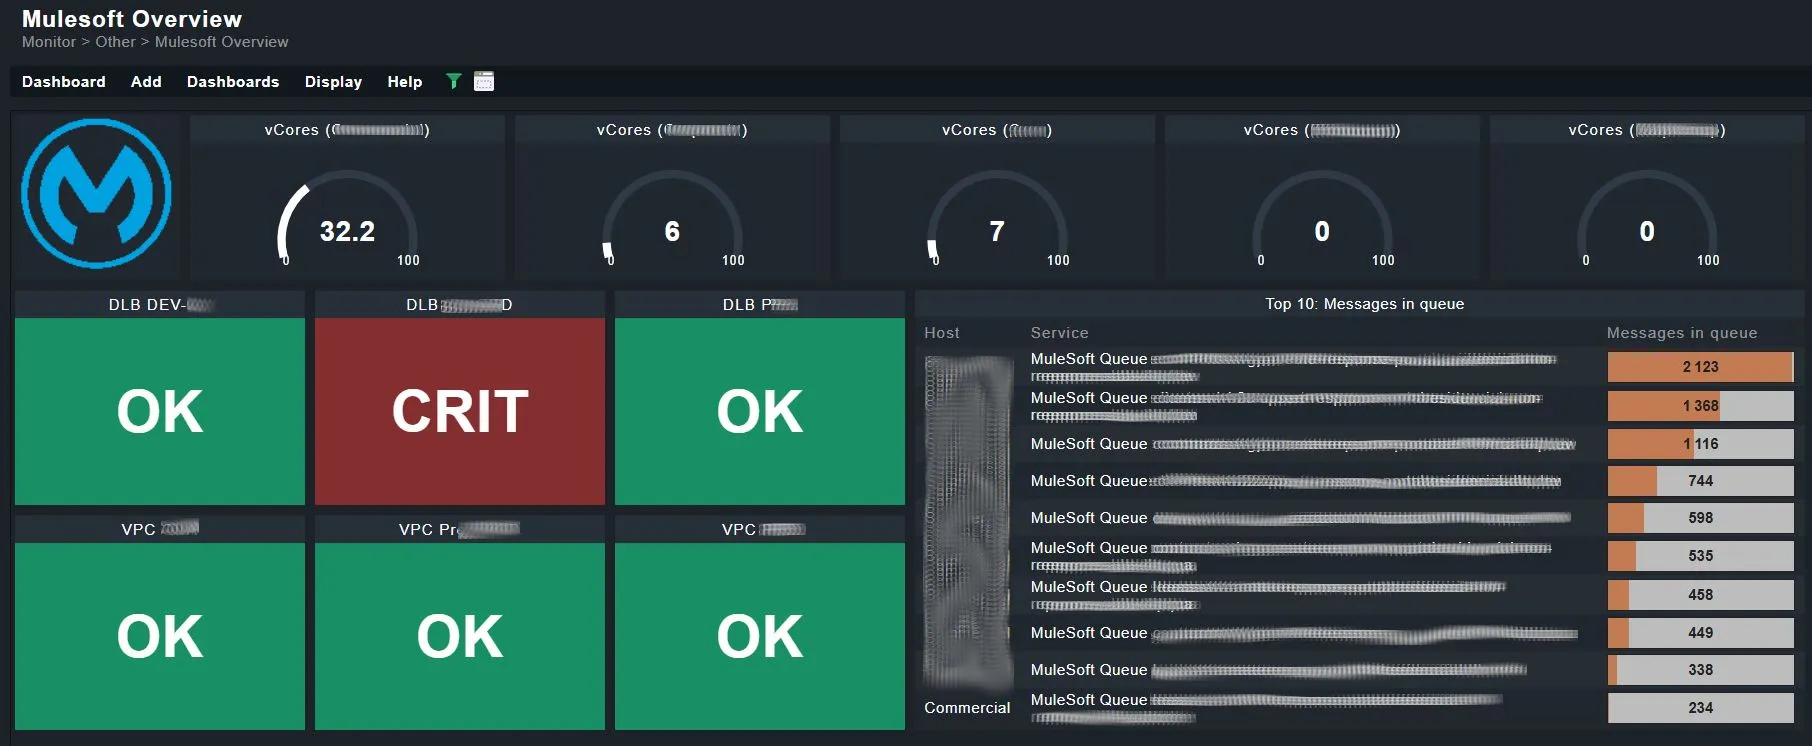Click the 234 messages bar
This screenshot has width=1812, height=746.
pos(1700,708)
